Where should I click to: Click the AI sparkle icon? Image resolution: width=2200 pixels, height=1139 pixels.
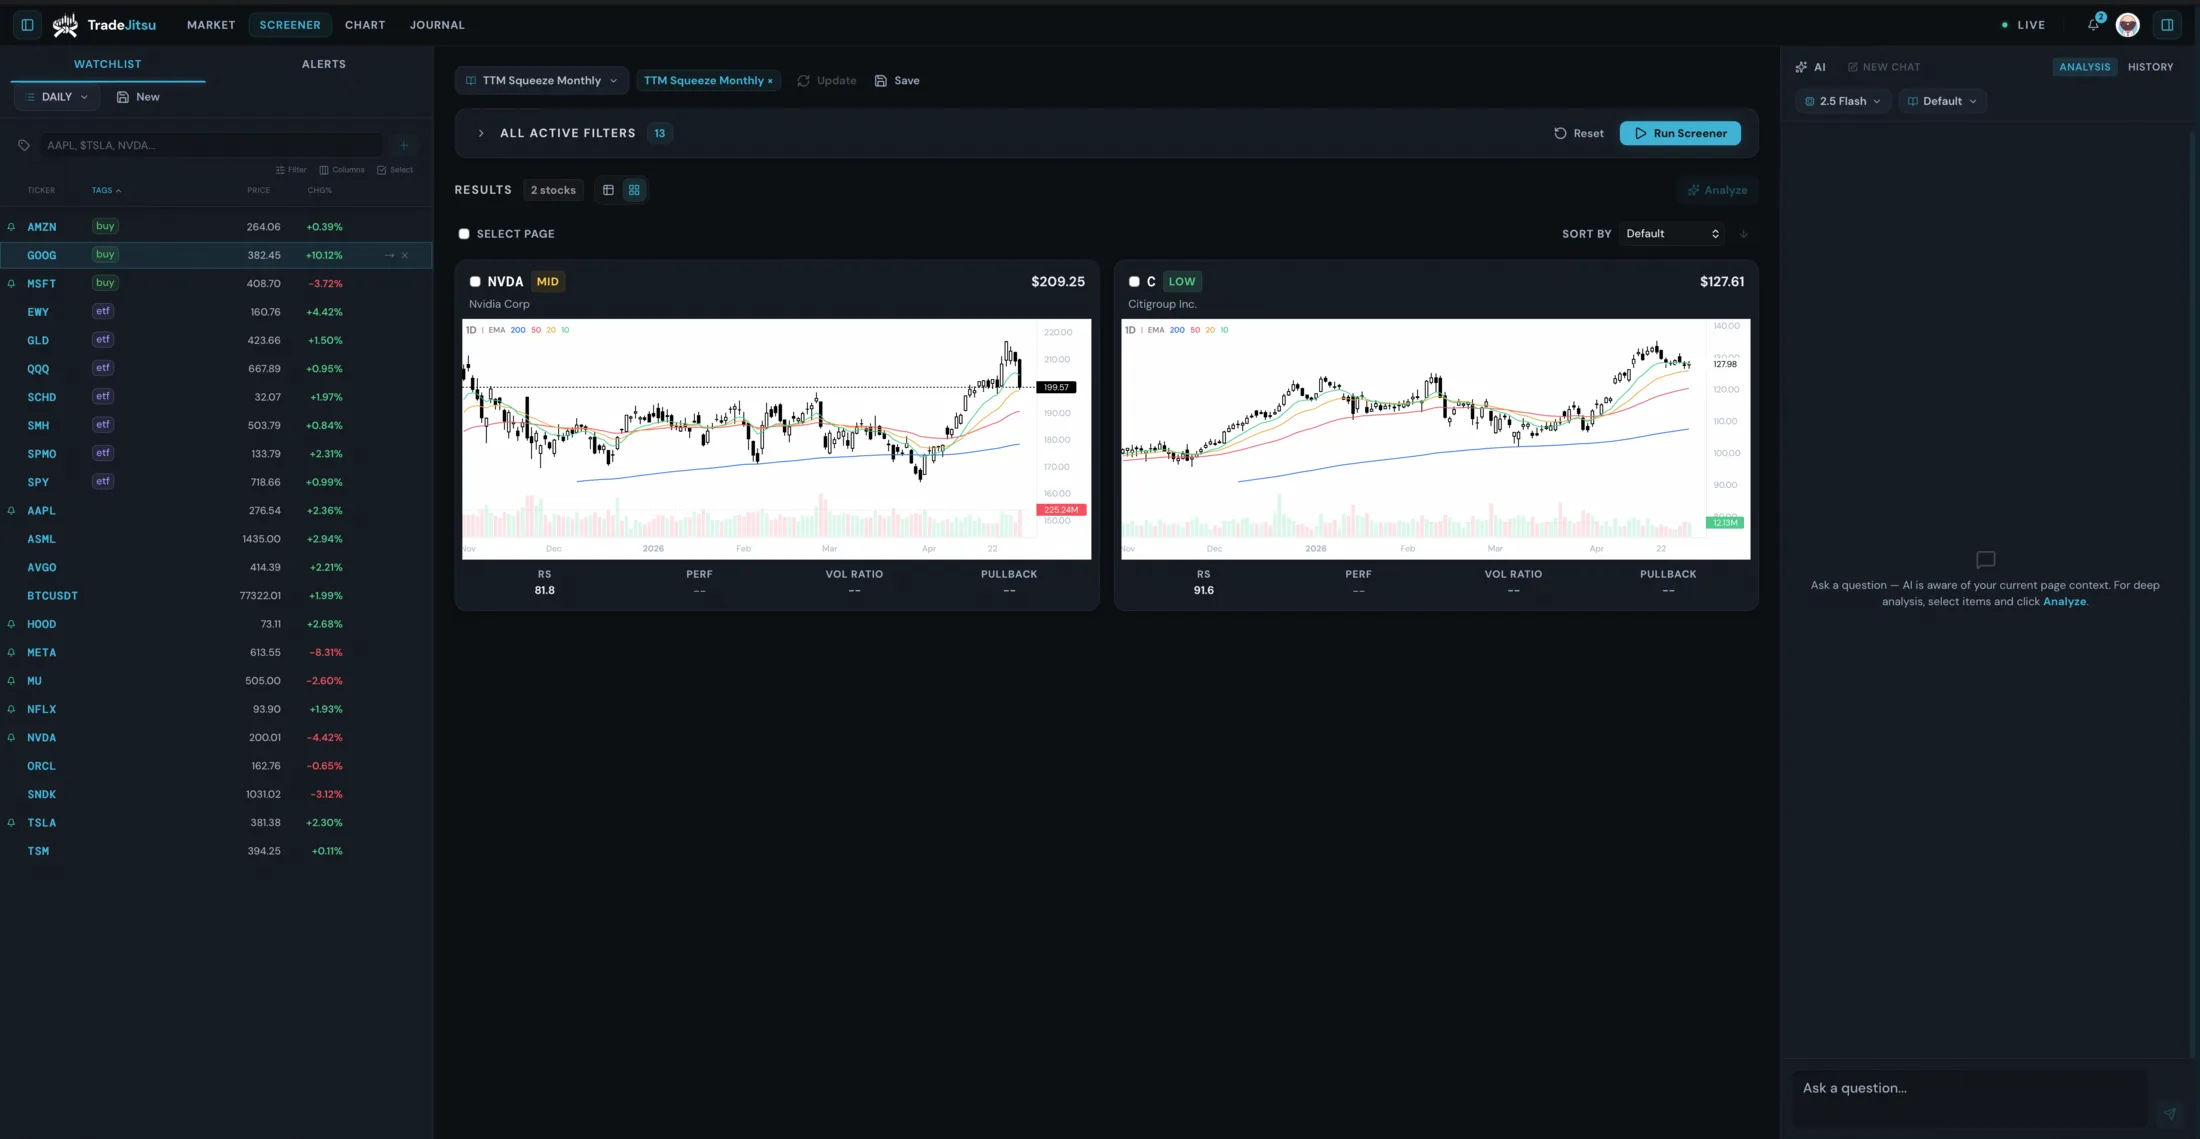click(x=1801, y=67)
